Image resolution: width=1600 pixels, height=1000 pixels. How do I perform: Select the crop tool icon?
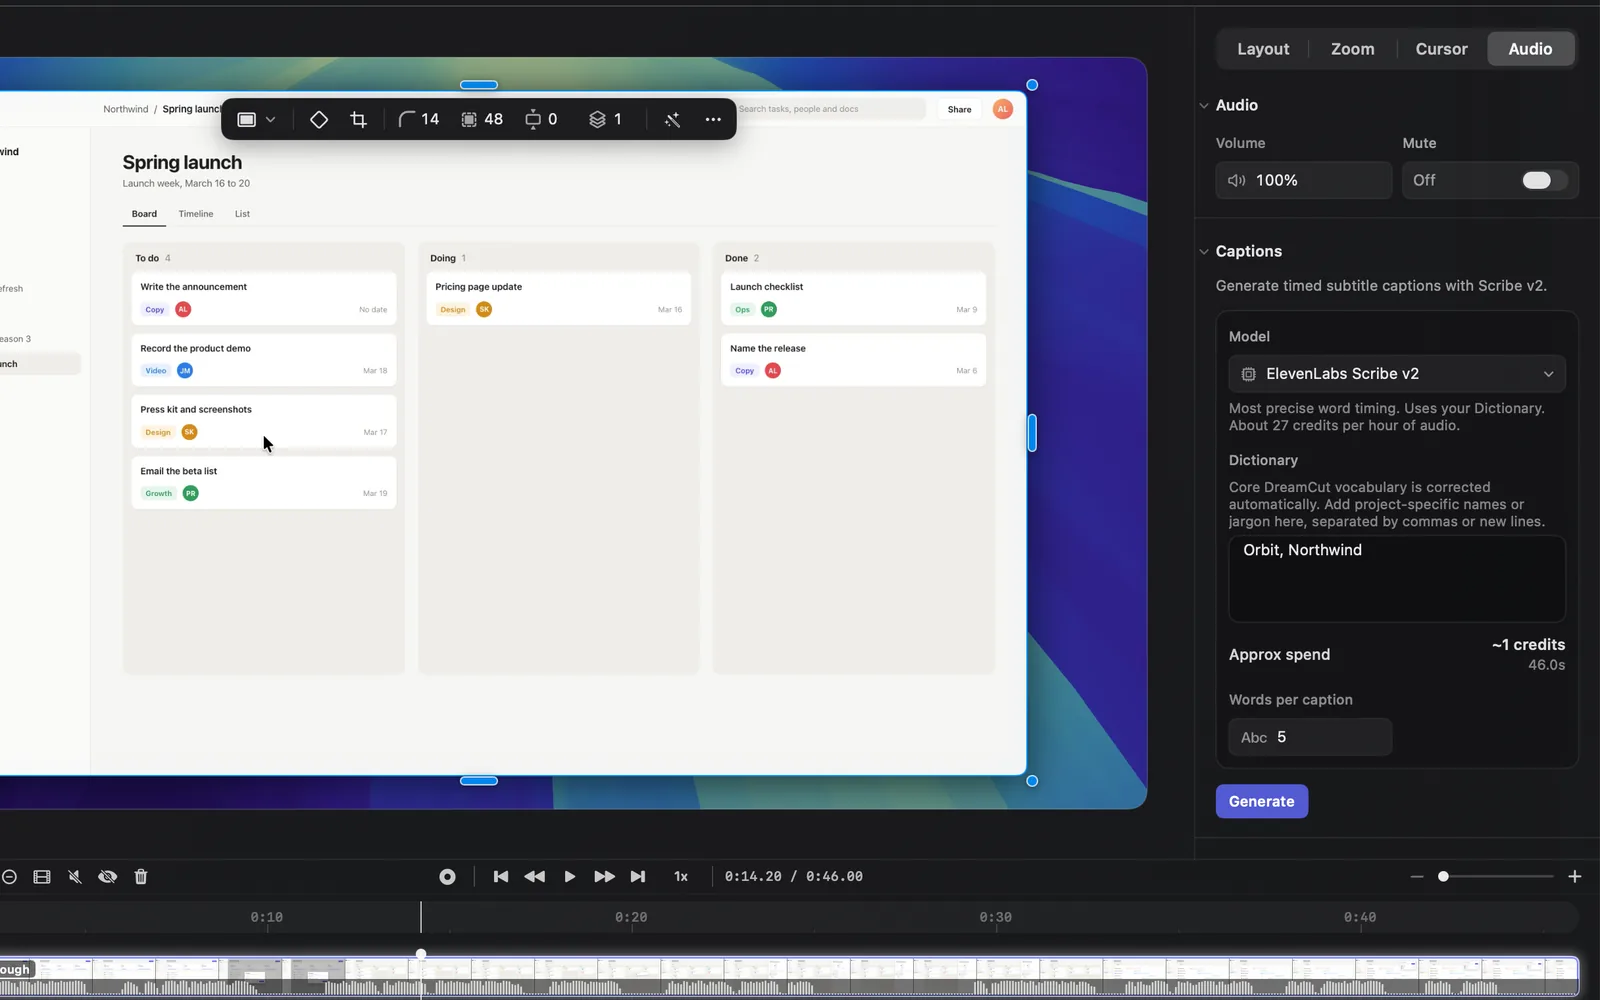[358, 119]
